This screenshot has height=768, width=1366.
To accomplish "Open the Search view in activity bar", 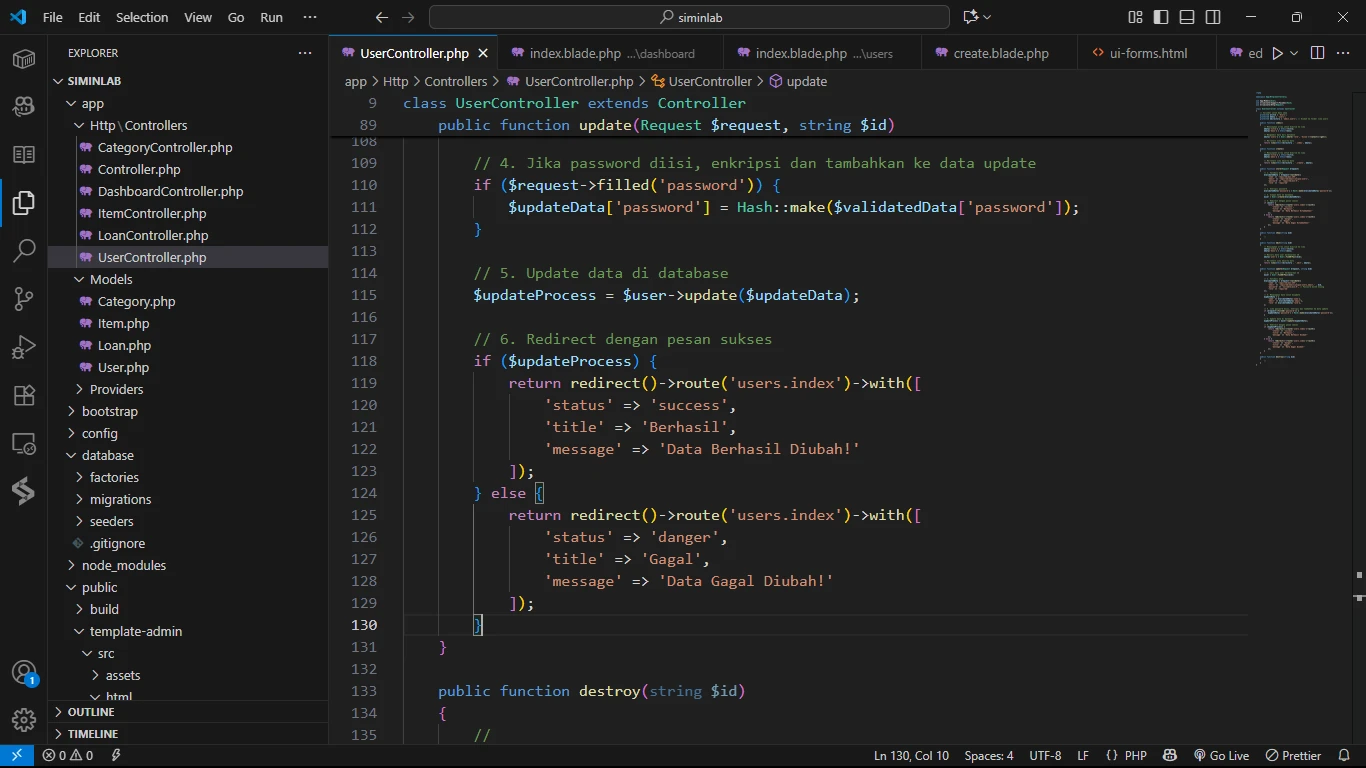I will coord(24,251).
